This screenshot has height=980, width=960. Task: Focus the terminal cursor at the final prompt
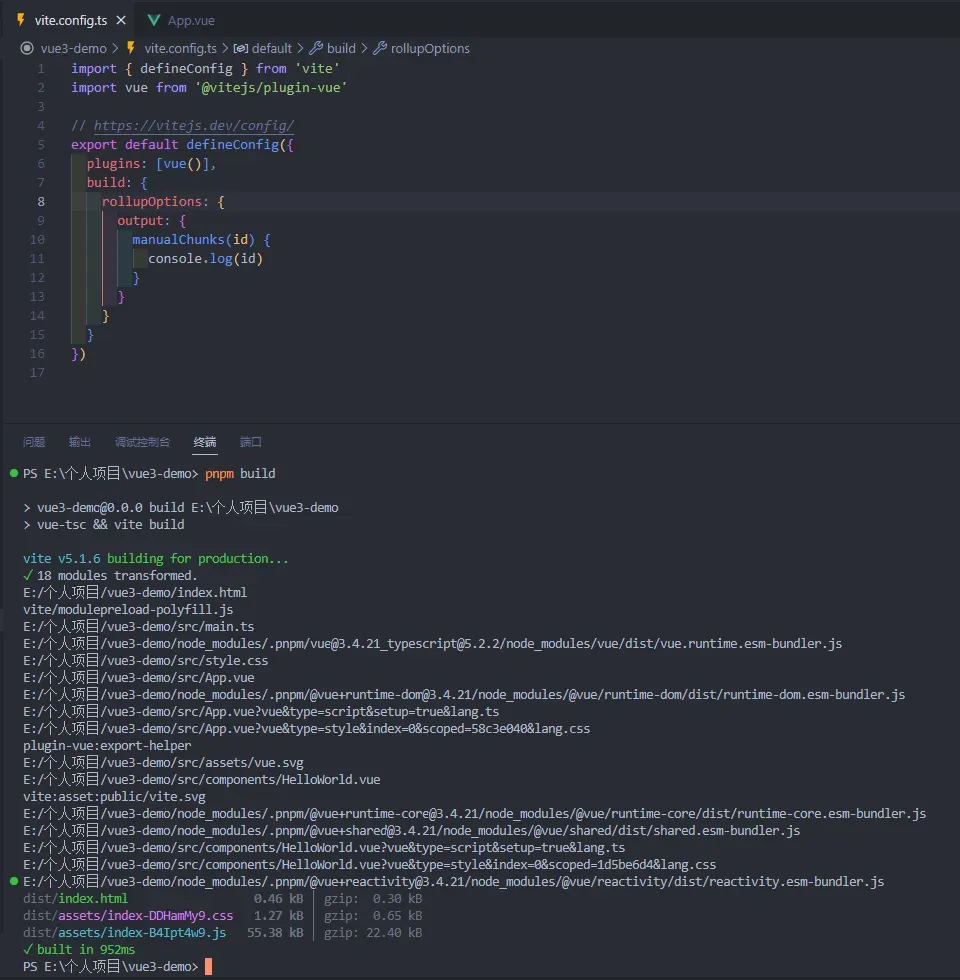(x=209, y=966)
